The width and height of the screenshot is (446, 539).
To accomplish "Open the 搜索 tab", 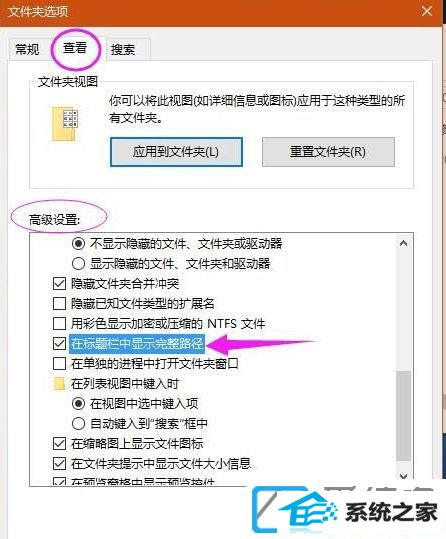I will pos(123,50).
